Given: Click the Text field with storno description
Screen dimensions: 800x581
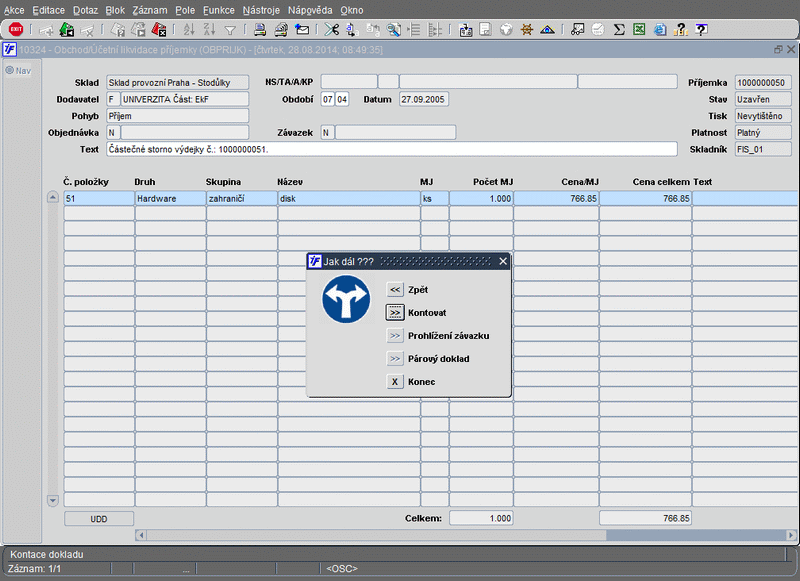Looking at the screenshot, I should (390, 149).
